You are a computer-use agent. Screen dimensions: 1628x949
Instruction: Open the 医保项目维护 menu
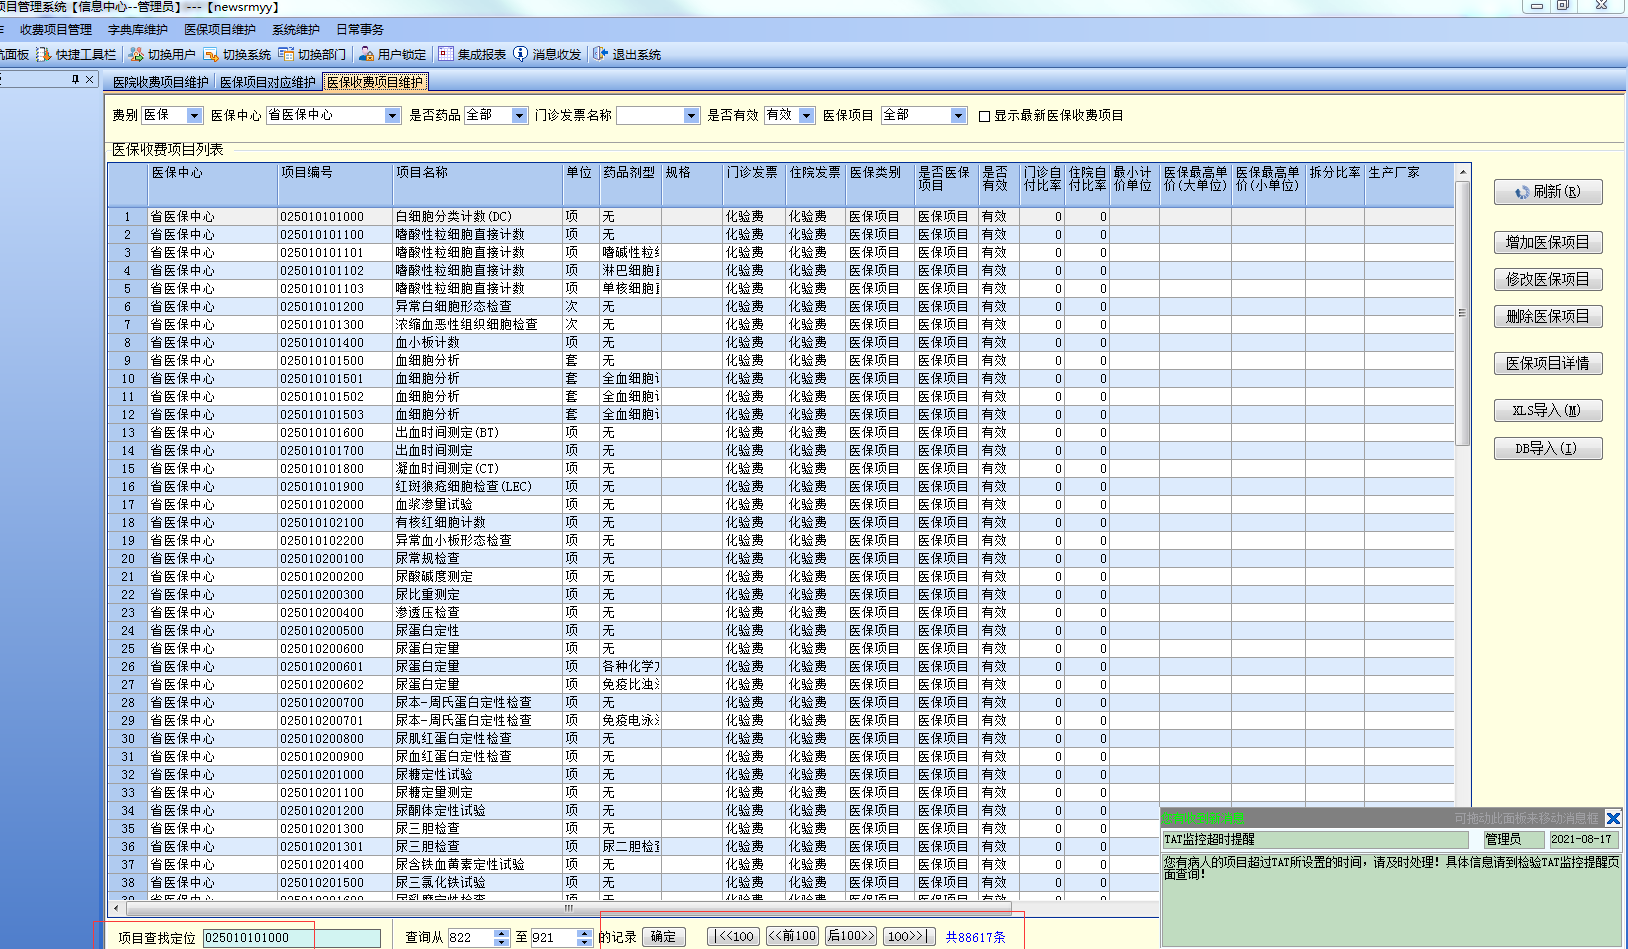220,30
